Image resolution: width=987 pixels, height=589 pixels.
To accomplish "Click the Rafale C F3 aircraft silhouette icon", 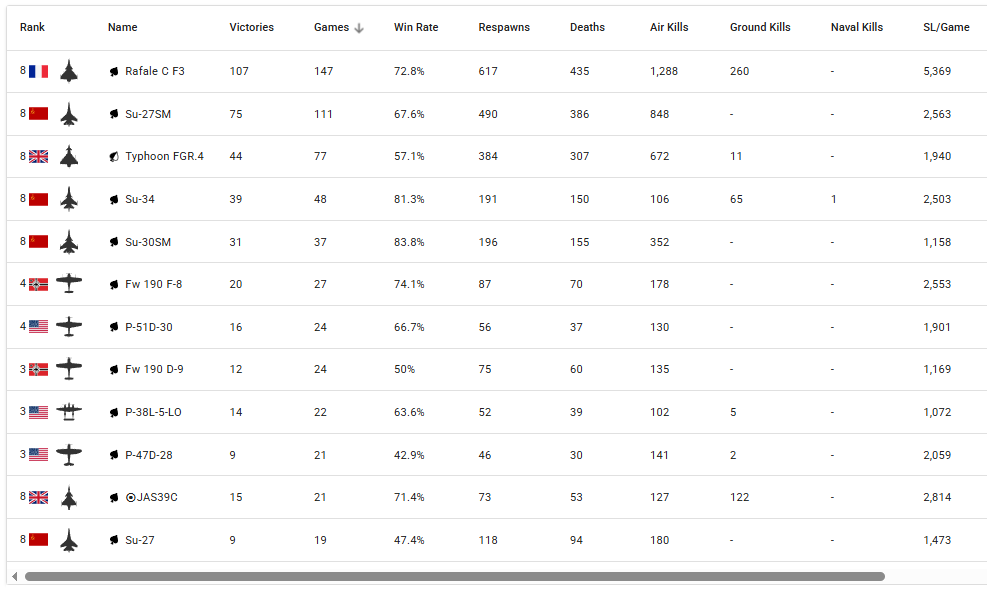I will [68, 71].
